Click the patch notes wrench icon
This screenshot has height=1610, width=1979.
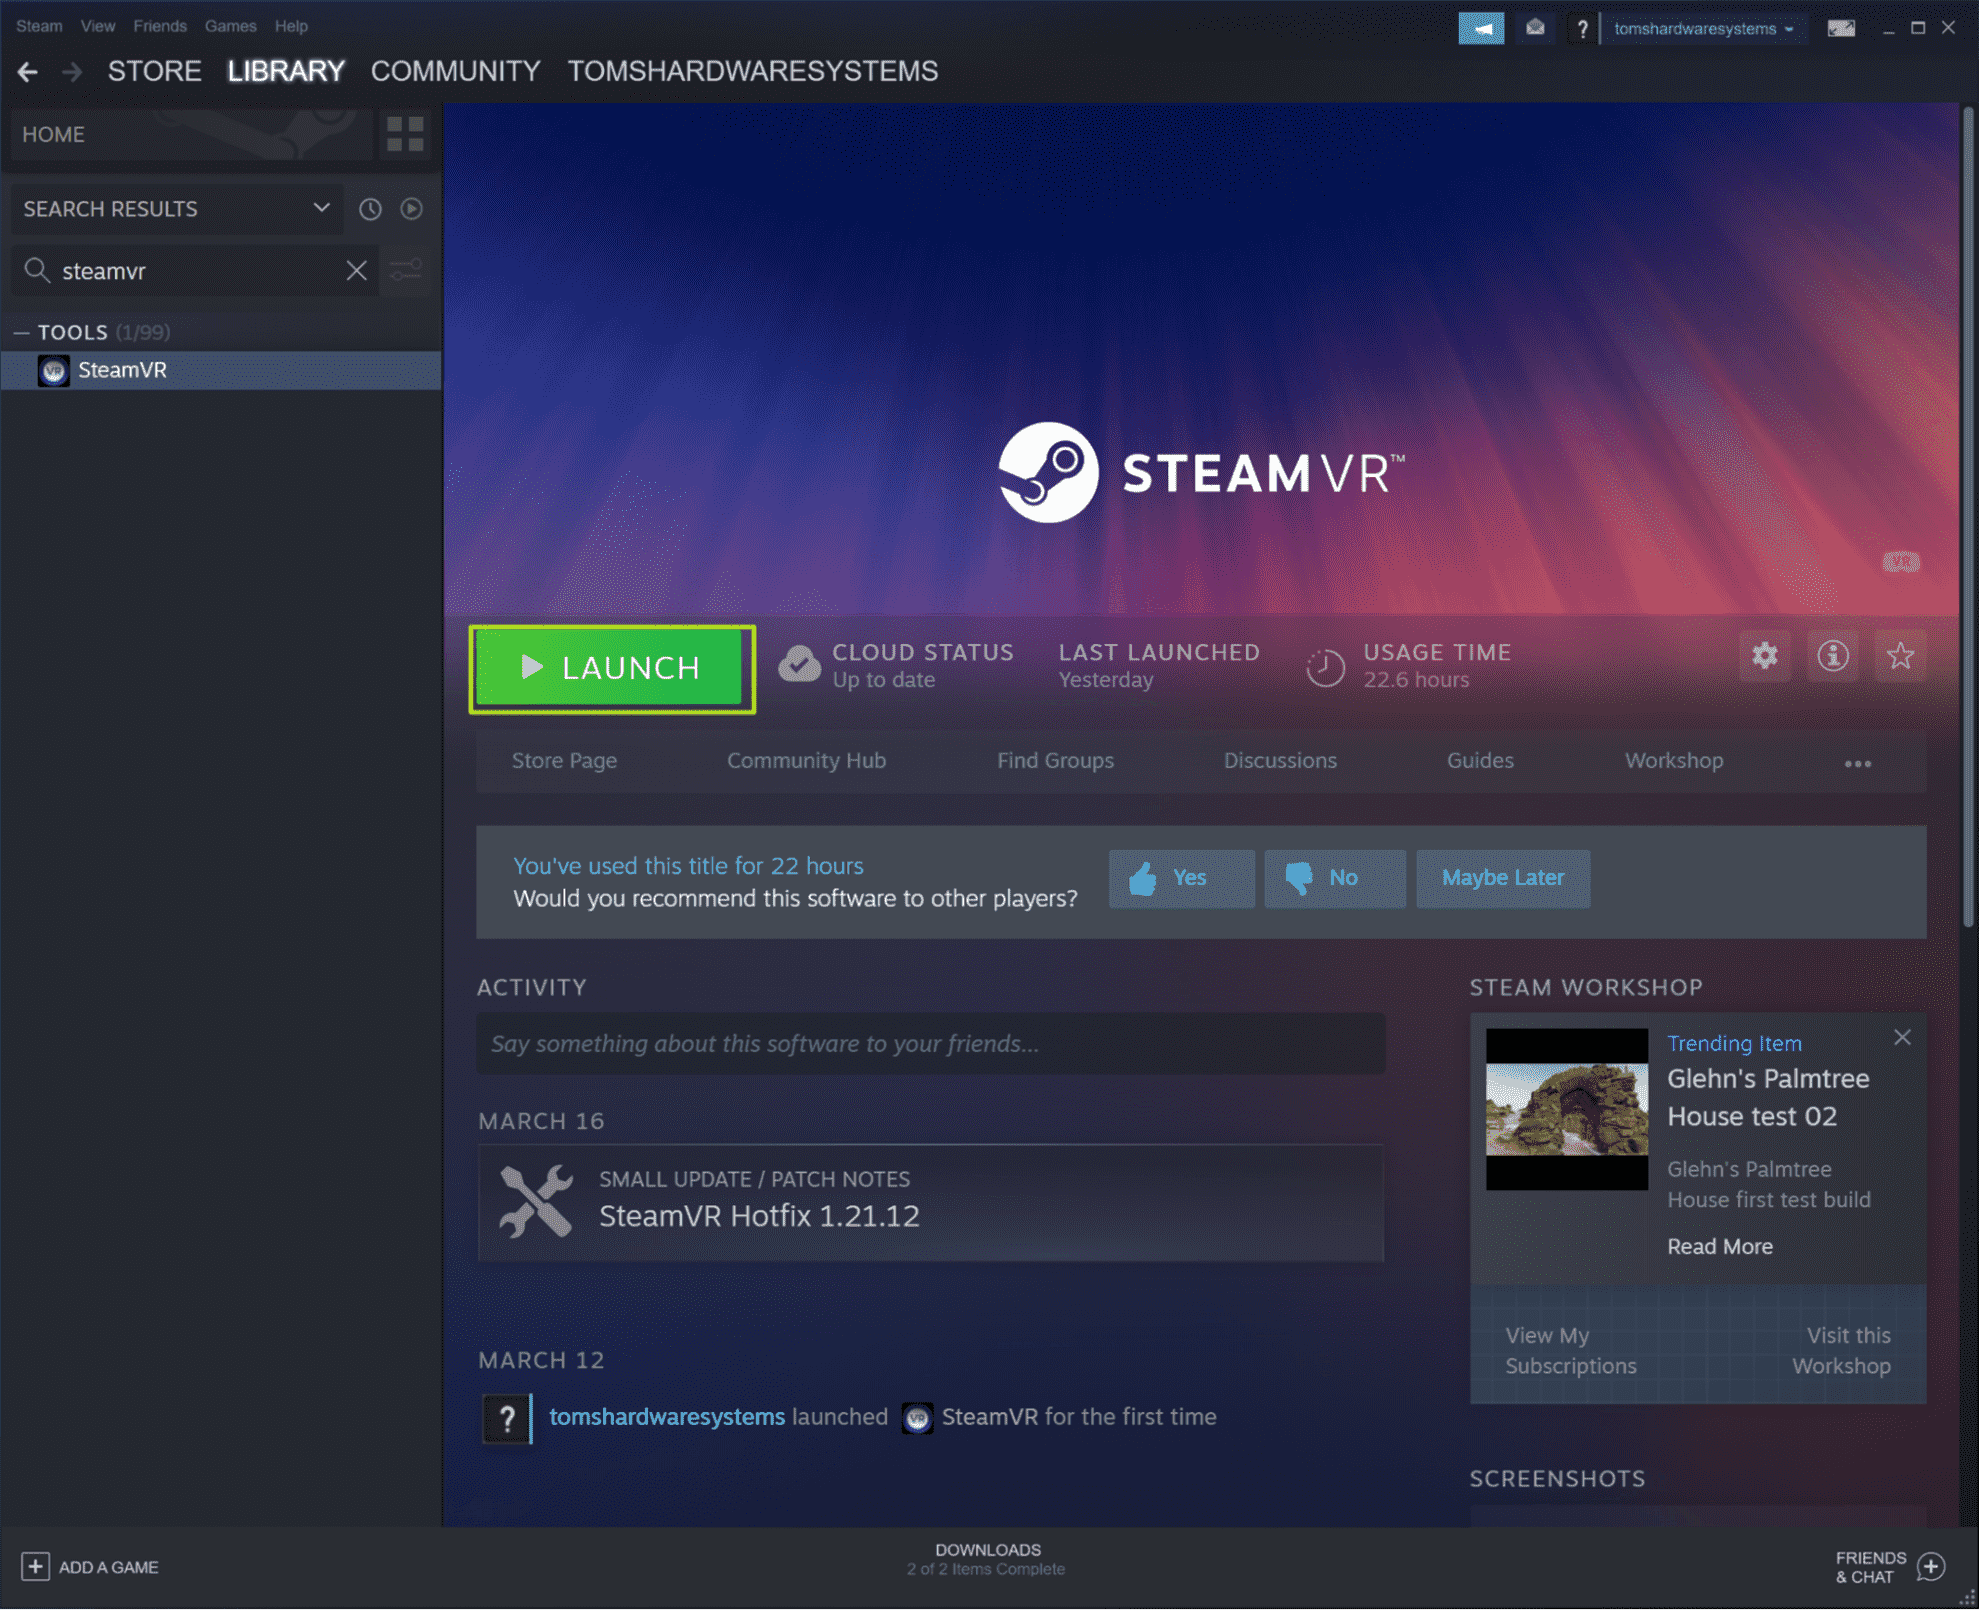[x=536, y=1202]
